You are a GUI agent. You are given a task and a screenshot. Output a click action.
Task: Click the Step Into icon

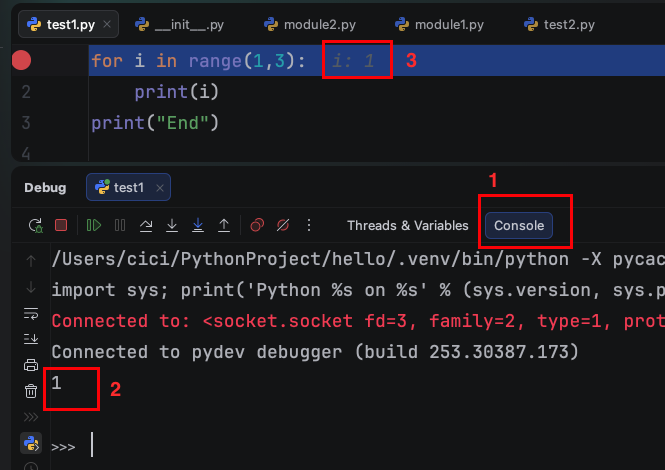pos(172,225)
